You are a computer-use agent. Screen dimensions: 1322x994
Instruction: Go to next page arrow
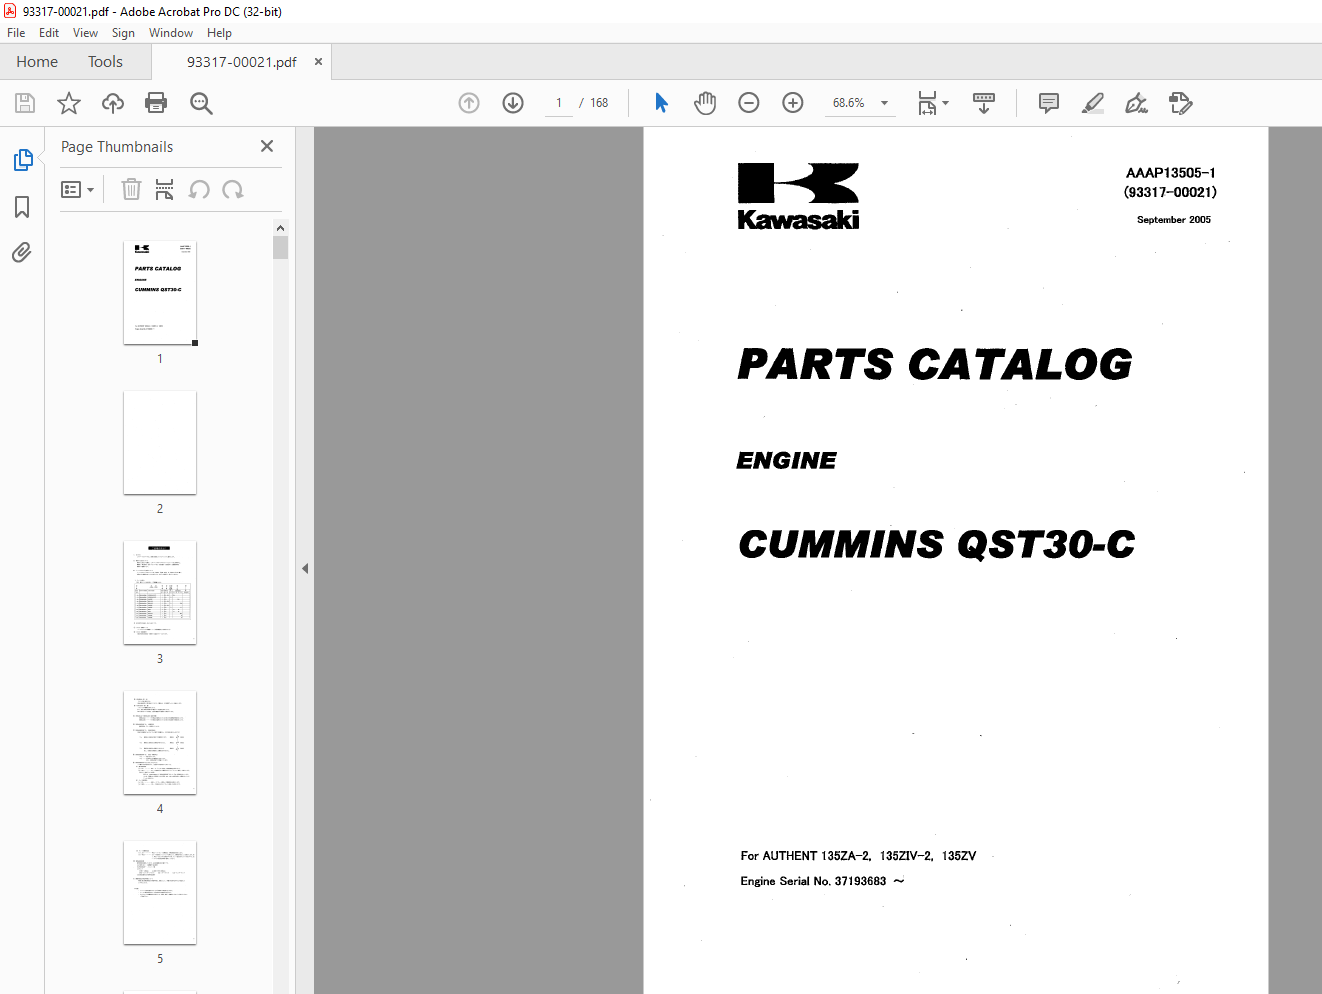pyautogui.click(x=513, y=103)
